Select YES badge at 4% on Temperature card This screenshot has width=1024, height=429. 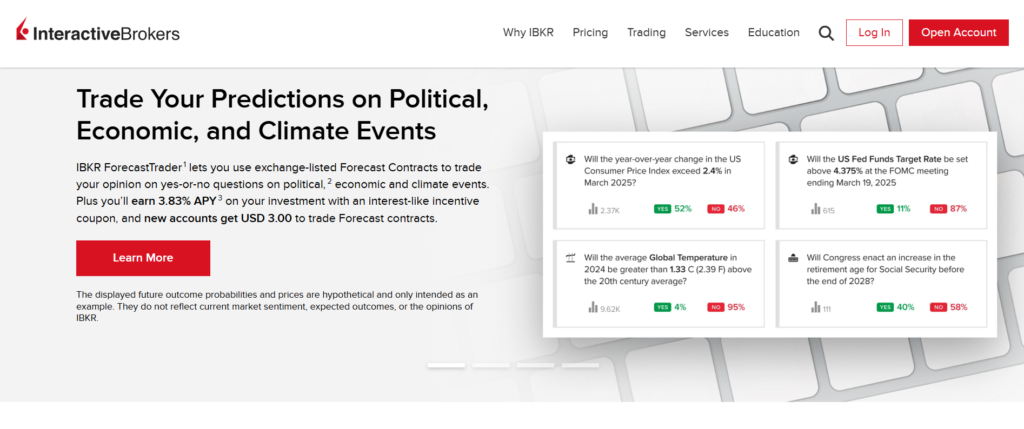coord(662,307)
